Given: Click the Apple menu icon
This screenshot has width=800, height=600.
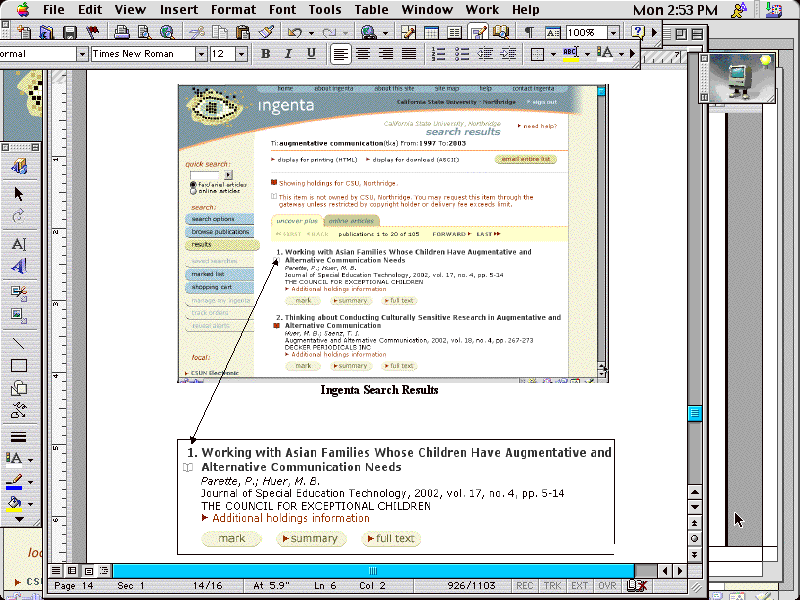Looking at the screenshot, I should point(23,10).
